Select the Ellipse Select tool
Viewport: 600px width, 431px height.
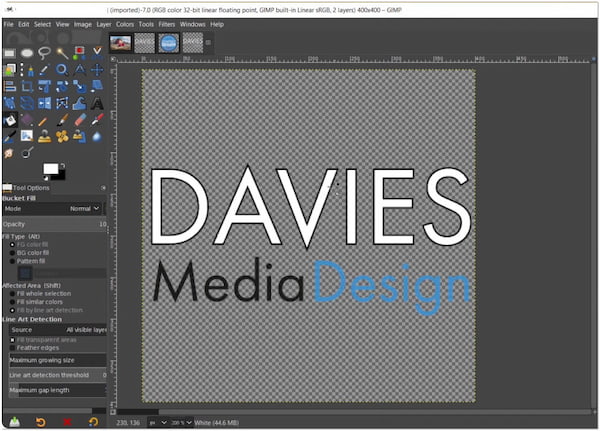[27, 53]
